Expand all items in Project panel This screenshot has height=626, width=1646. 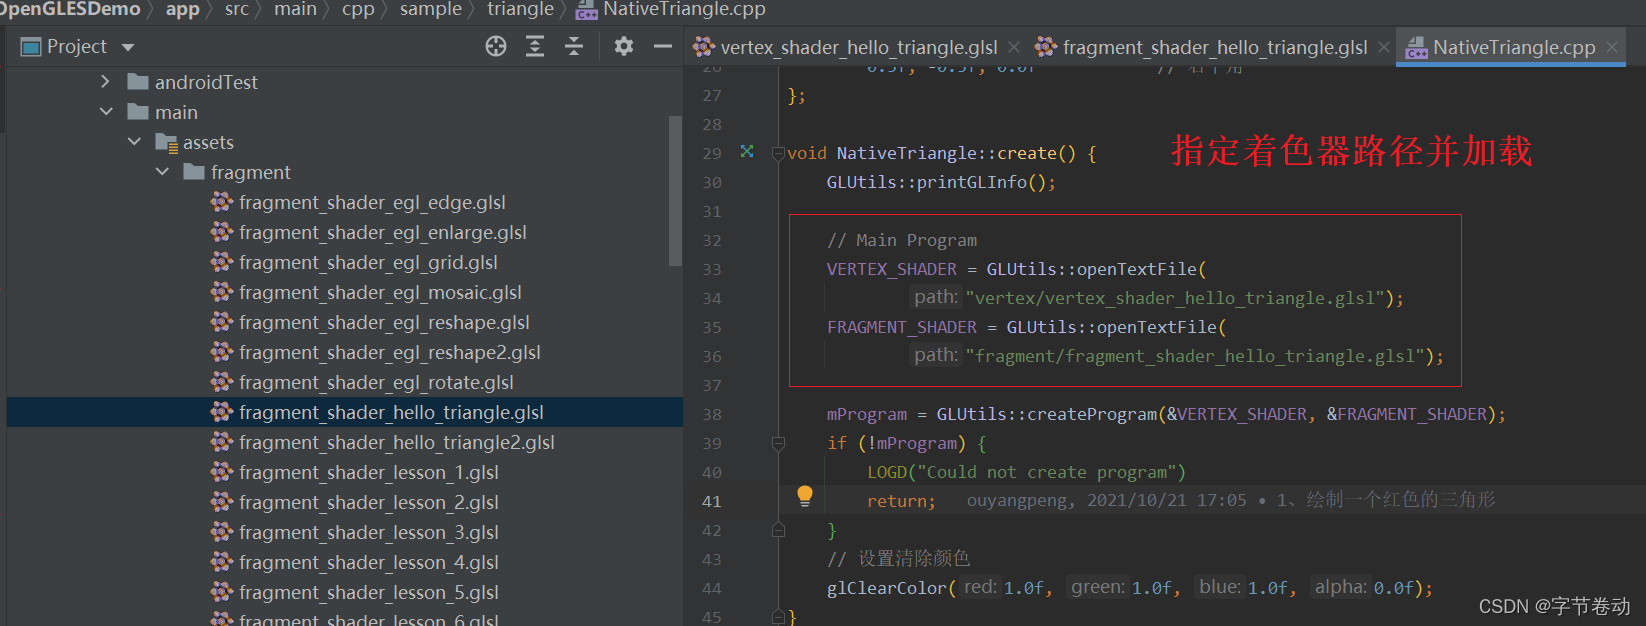coord(535,46)
